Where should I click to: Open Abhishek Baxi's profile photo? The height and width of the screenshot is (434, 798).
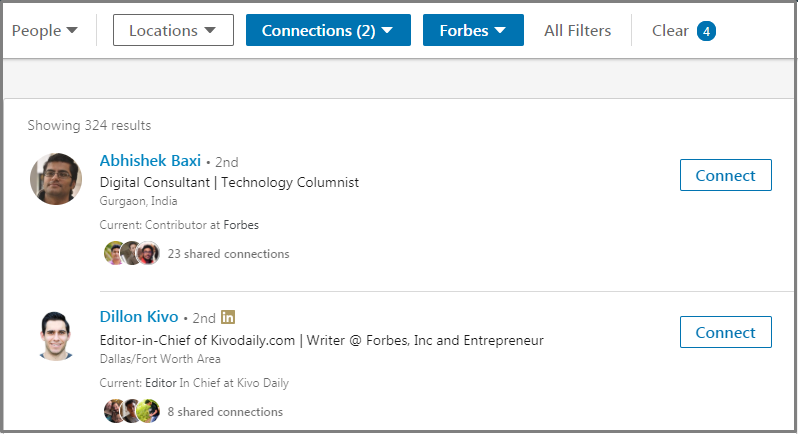[56, 178]
